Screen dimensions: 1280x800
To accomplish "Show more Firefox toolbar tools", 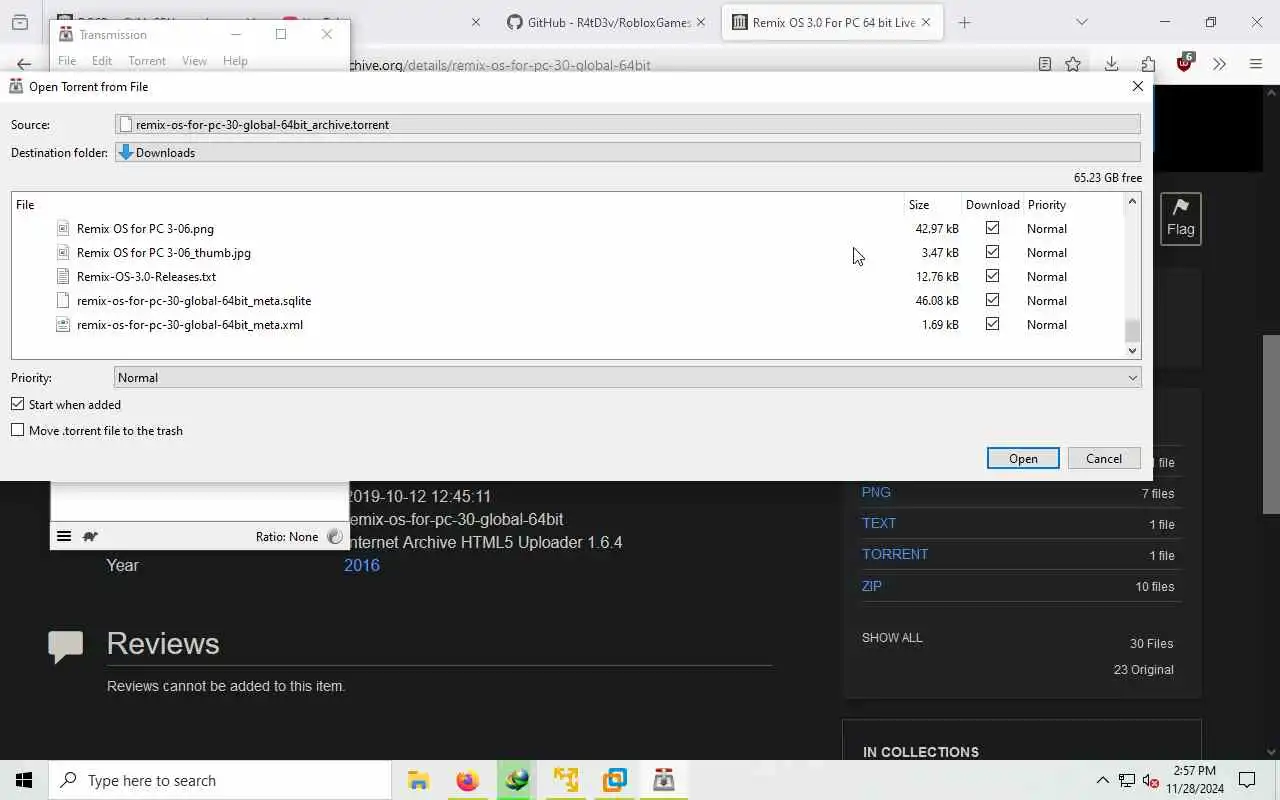I will click(x=1219, y=64).
